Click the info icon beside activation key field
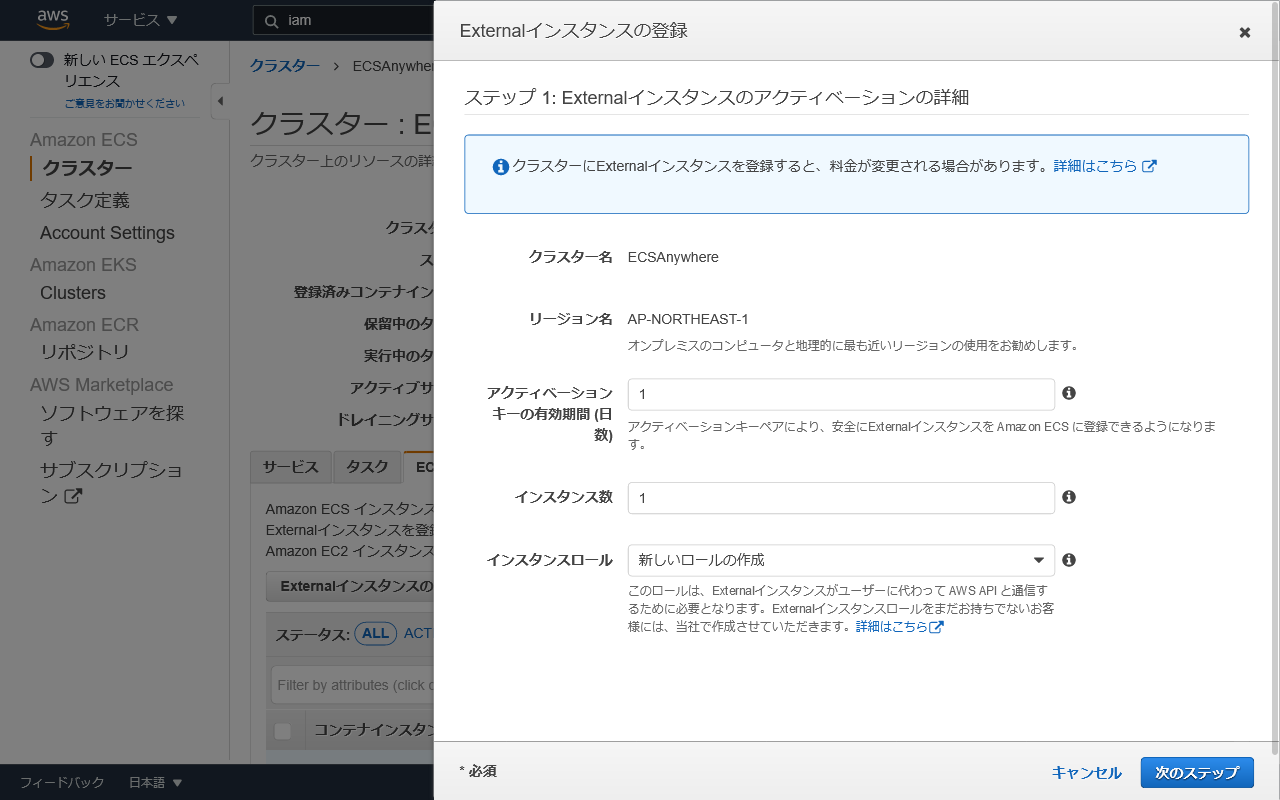Viewport: 1280px width, 800px height. (1069, 393)
